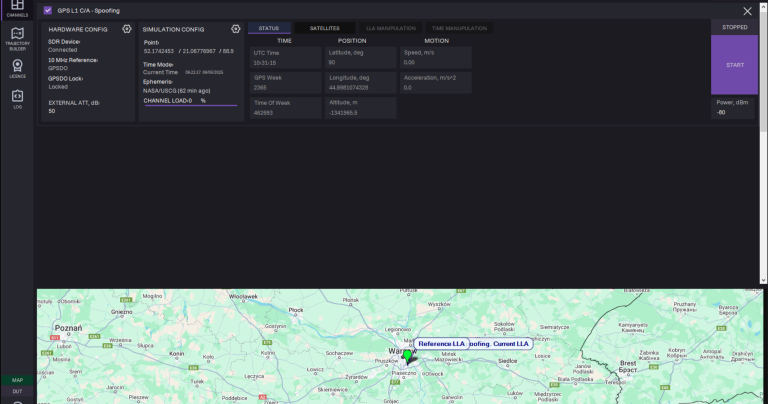Select the MAP view at sidebar bottom
Image resolution: width=768 pixels, height=404 pixels.
tap(17, 380)
